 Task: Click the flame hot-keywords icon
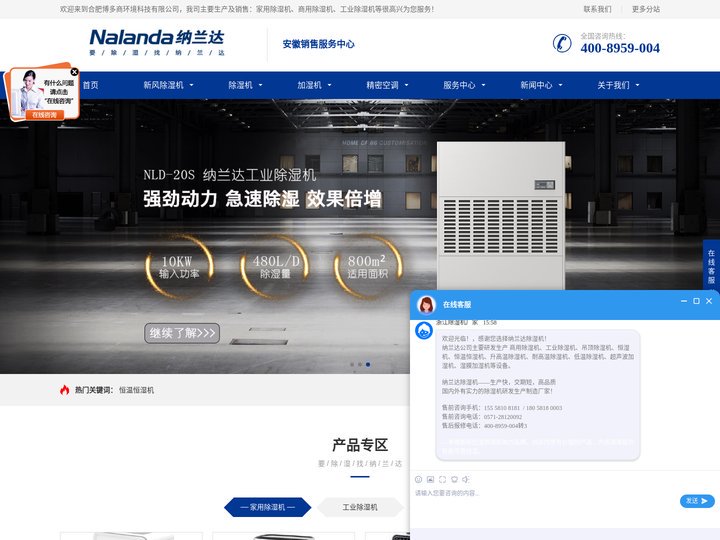(x=64, y=390)
